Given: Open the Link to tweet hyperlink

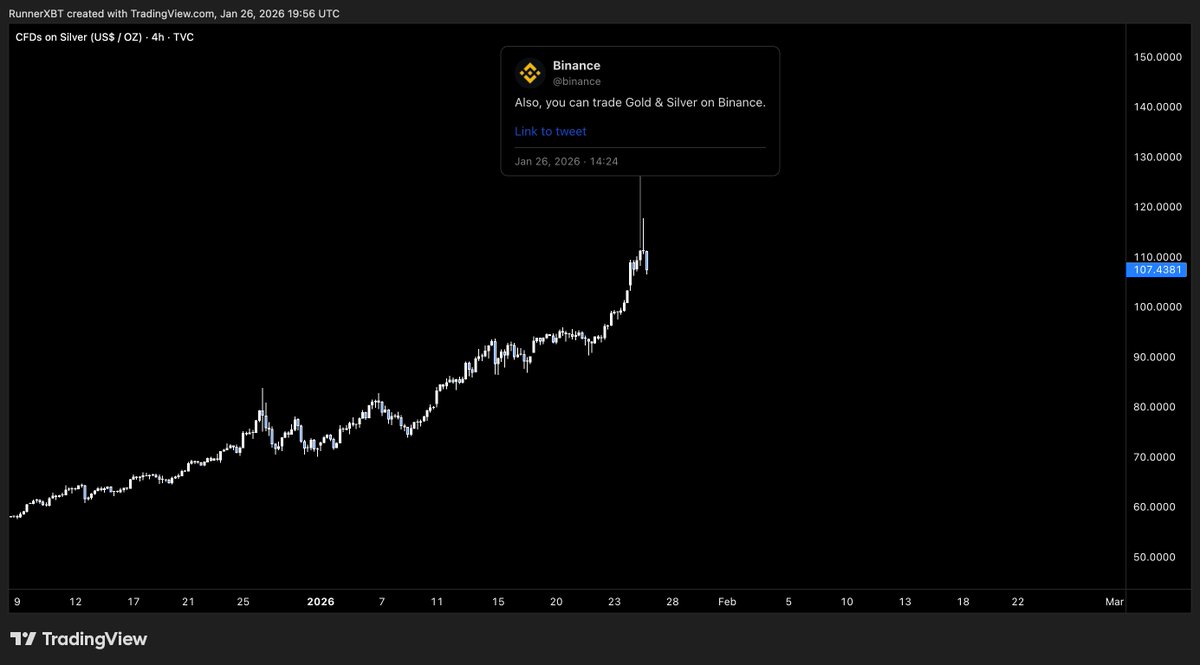Looking at the screenshot, I should (x=549, y=131).
